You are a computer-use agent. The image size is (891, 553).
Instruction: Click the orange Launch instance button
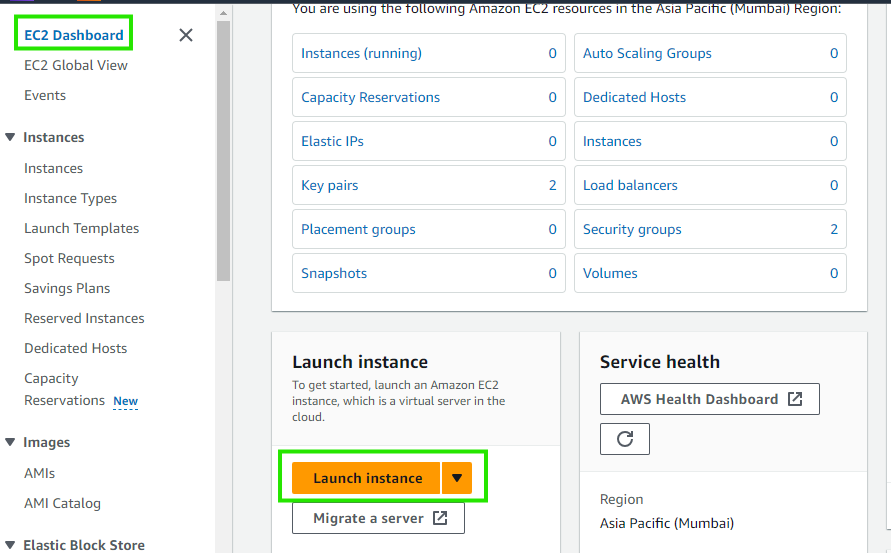[367, 478]
